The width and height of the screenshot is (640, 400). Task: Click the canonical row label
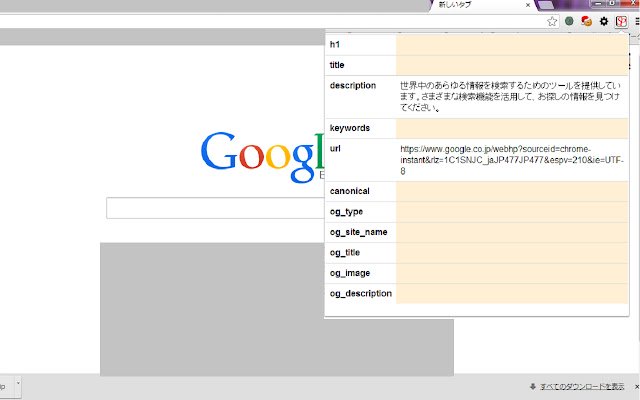350,191
